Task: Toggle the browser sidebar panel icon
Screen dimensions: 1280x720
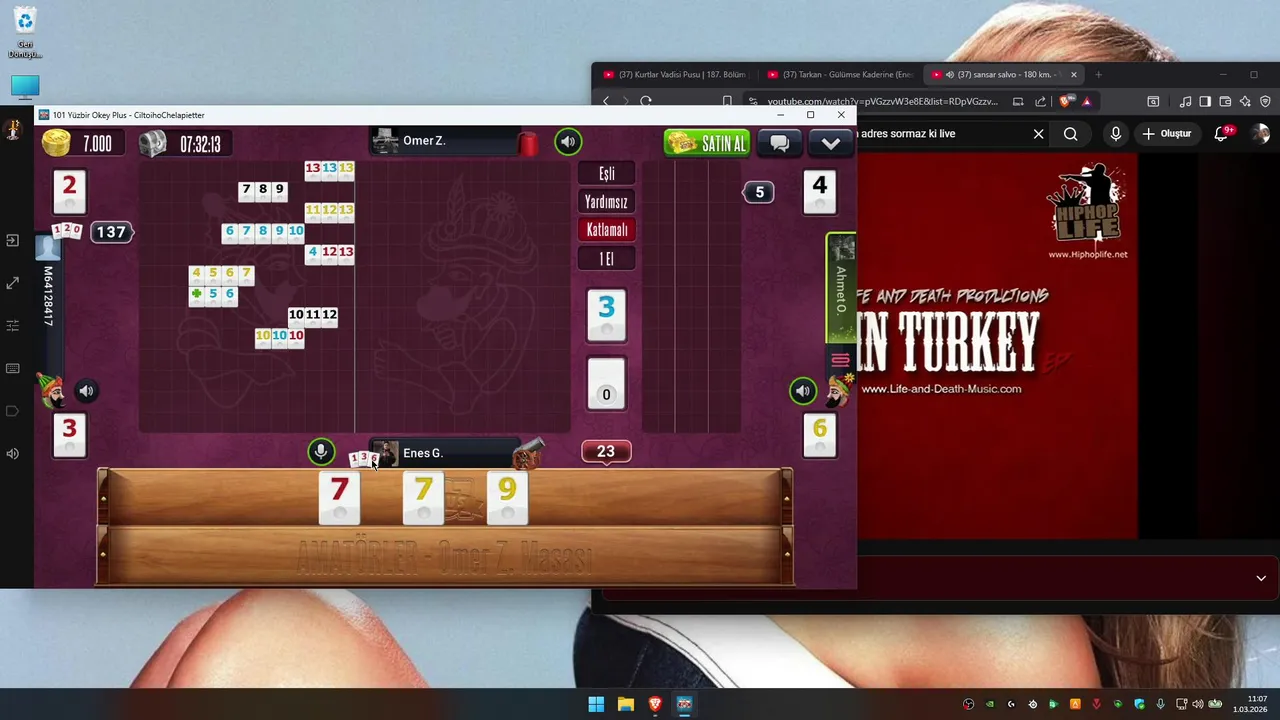Action: click(x=1205, y=101)
